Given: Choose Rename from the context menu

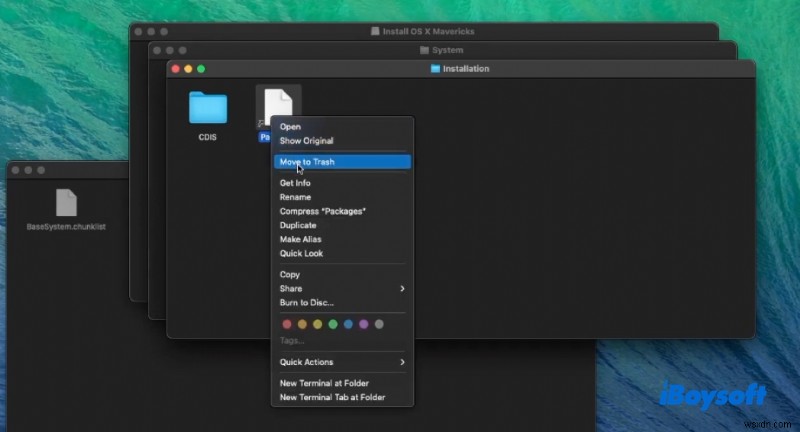Looking at the screenshot, I should 342,197.
